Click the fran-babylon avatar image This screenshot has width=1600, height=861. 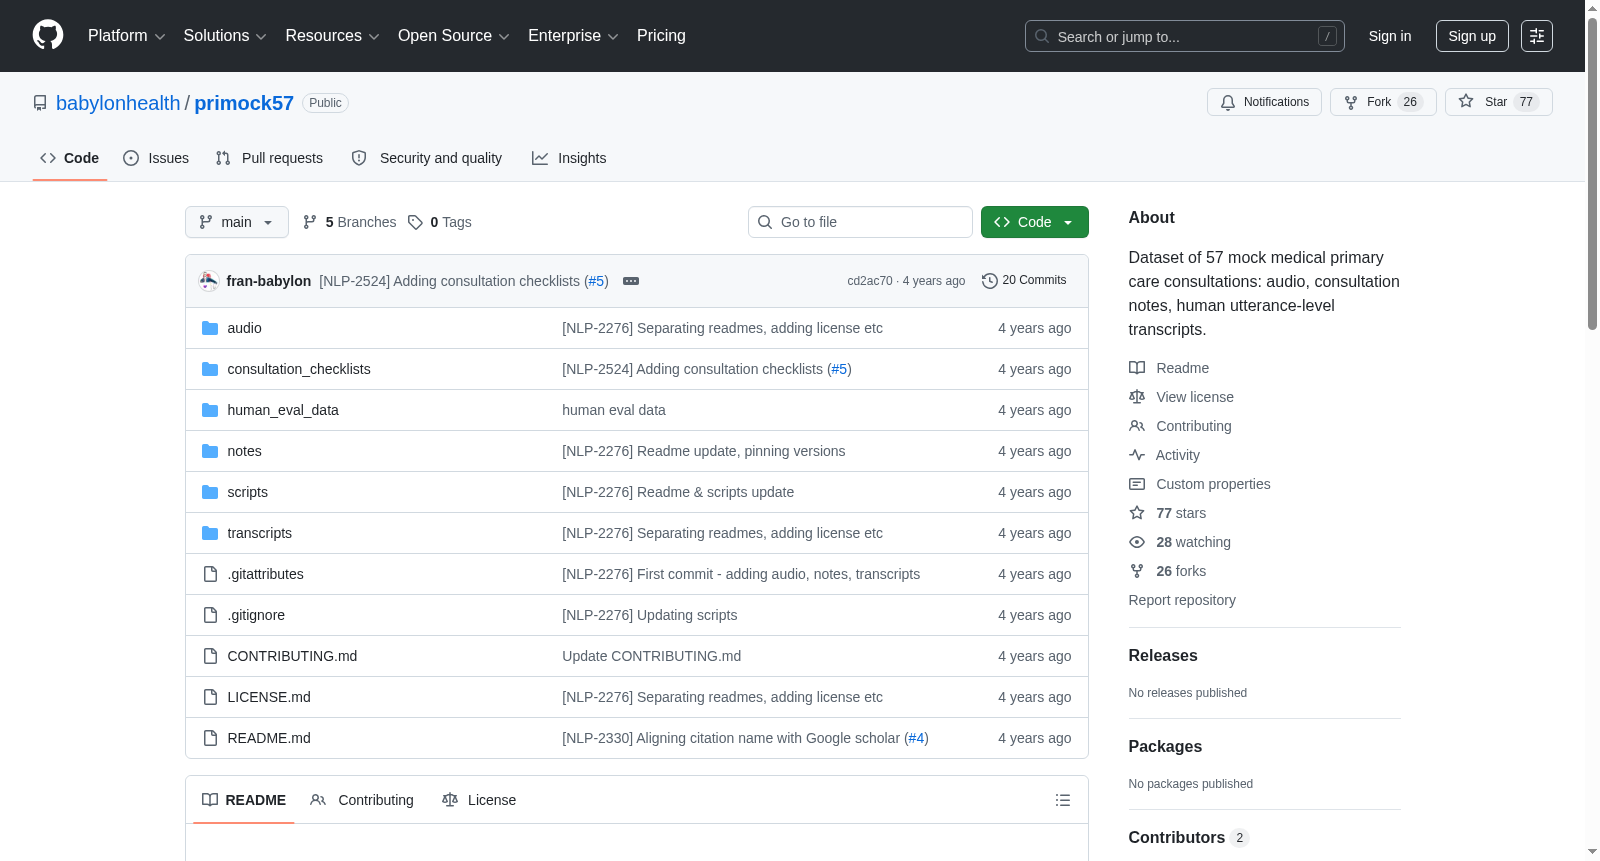[x=209, y=281]
